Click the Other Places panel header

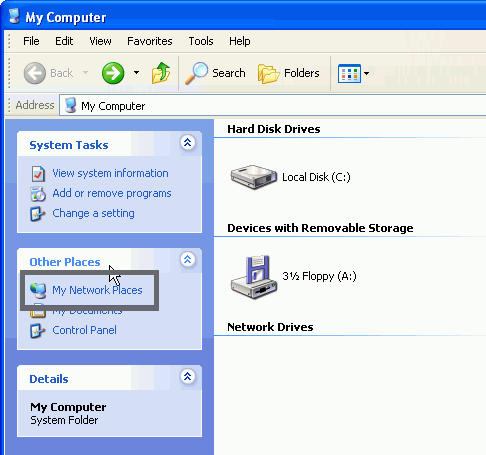pos(109,261)
